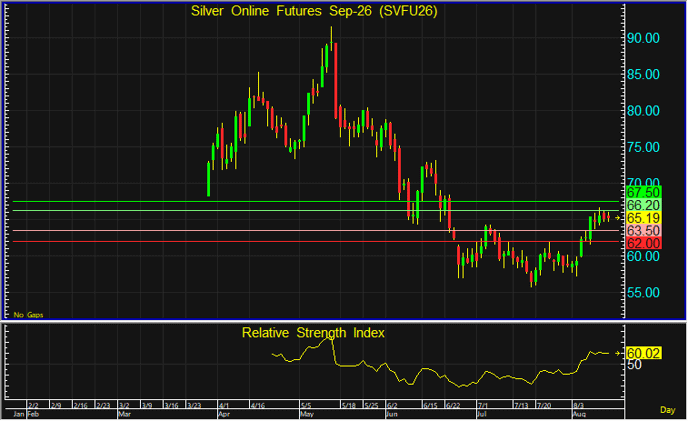
Task: Click the 3/2 date on time axis
Action: tap(124, 405)
